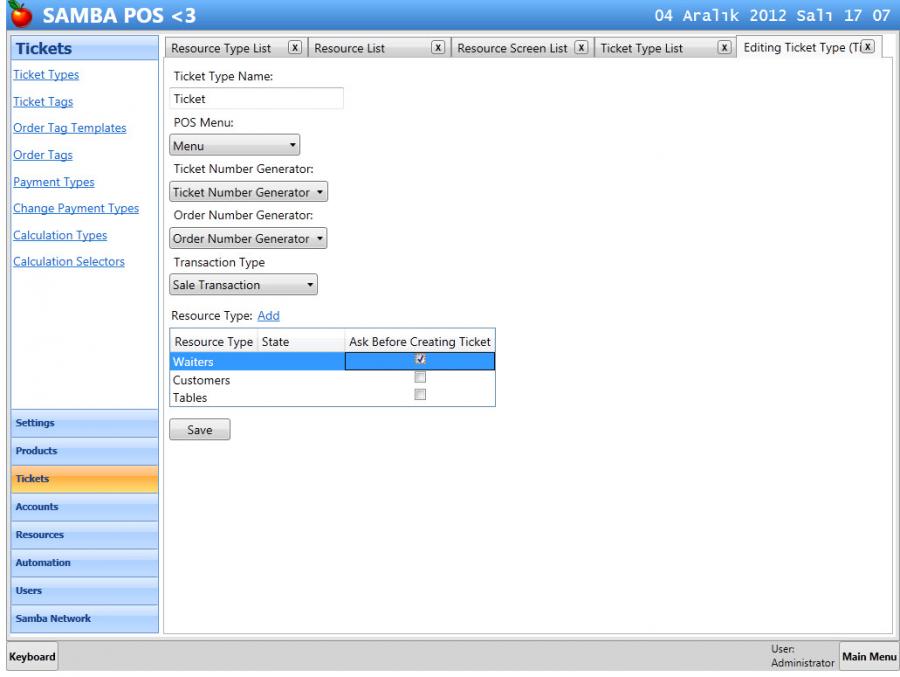The width and height of the screenshot is (900, 677).
Task: Click the Add resource type link
Action: pyautogui.click(x=268, y=315)
